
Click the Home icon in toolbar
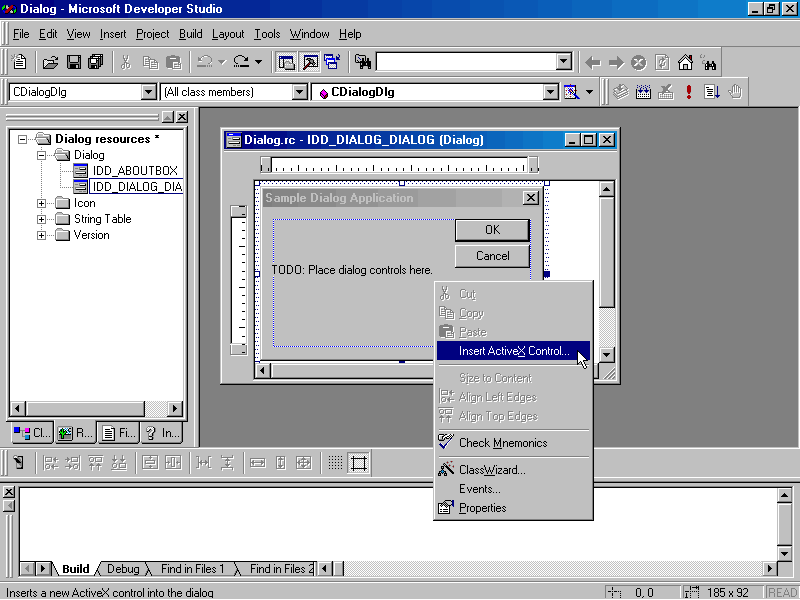tap(685, 62)
